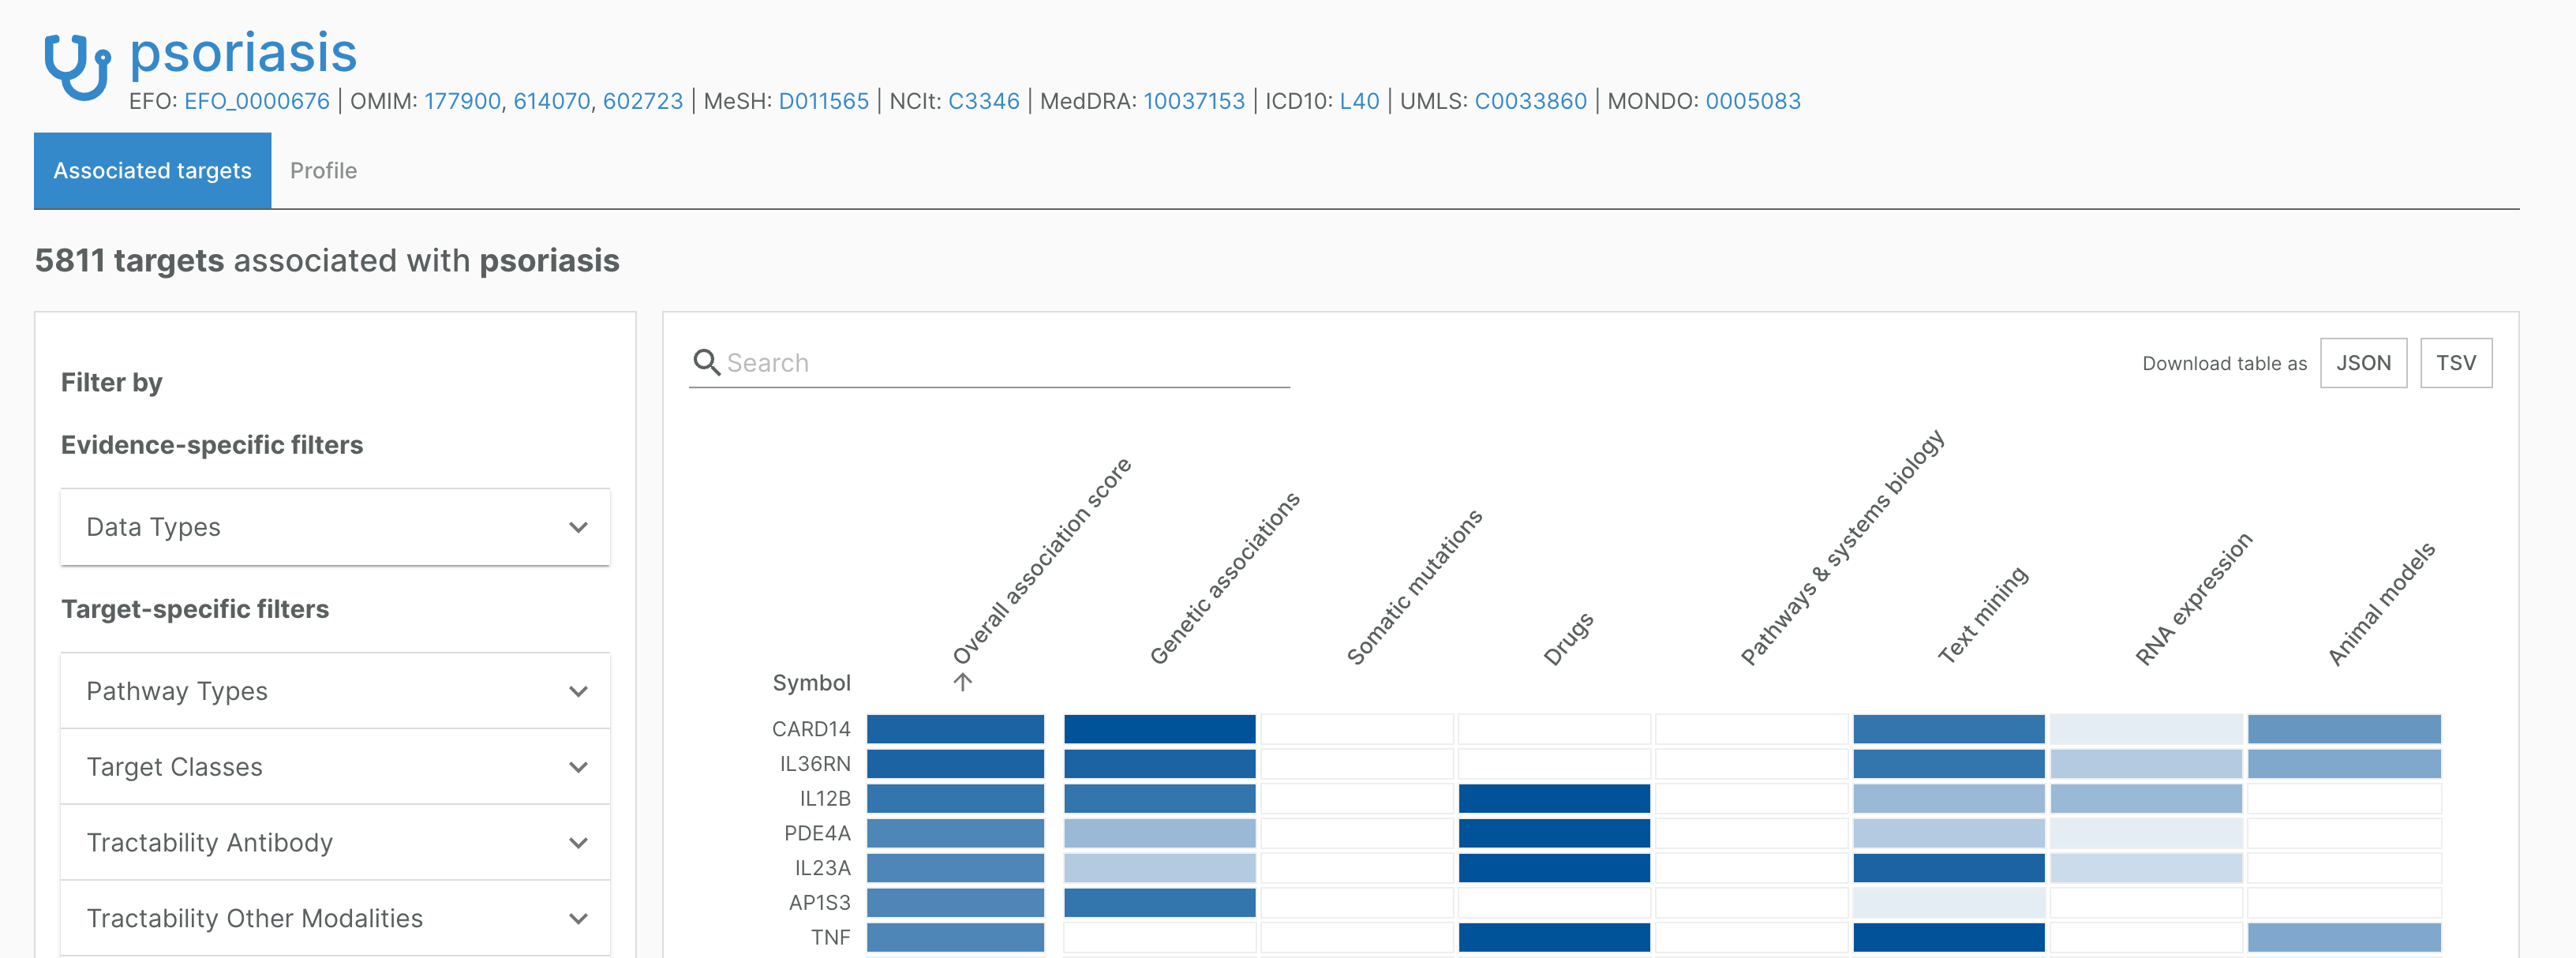Image resolution: width=2576 pixels, height=958 pixels.
Task: Click inside the Search targets field
Action: tap(1000, 363)
